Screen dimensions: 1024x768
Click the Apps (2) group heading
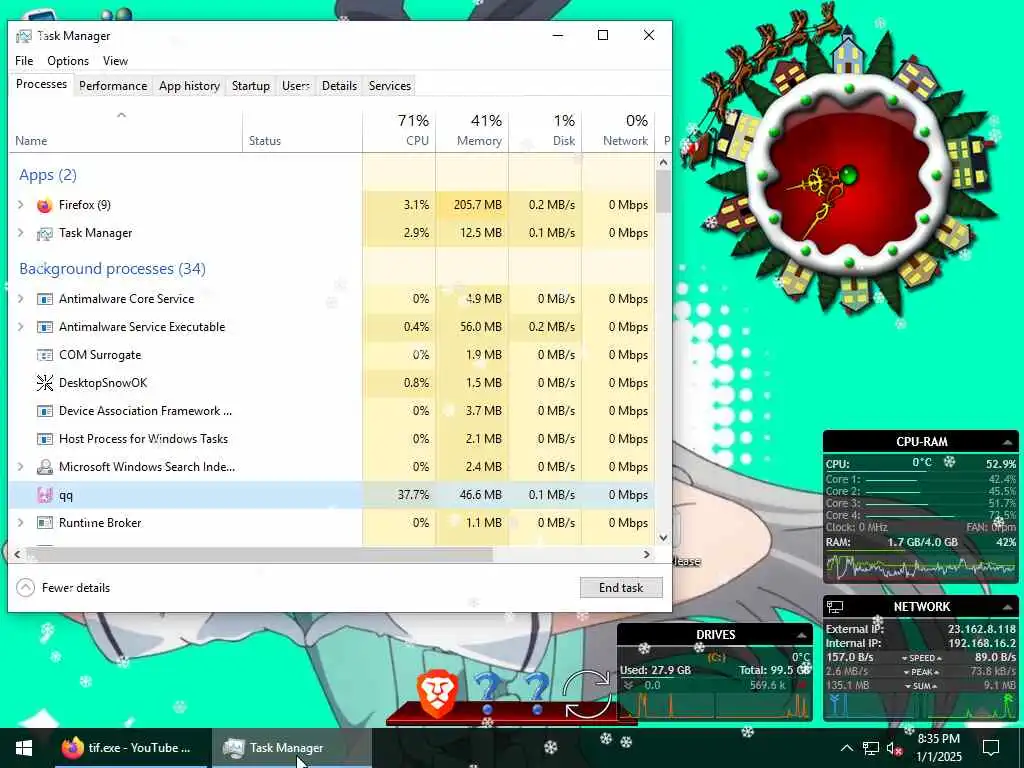click(x=48, y=175)
